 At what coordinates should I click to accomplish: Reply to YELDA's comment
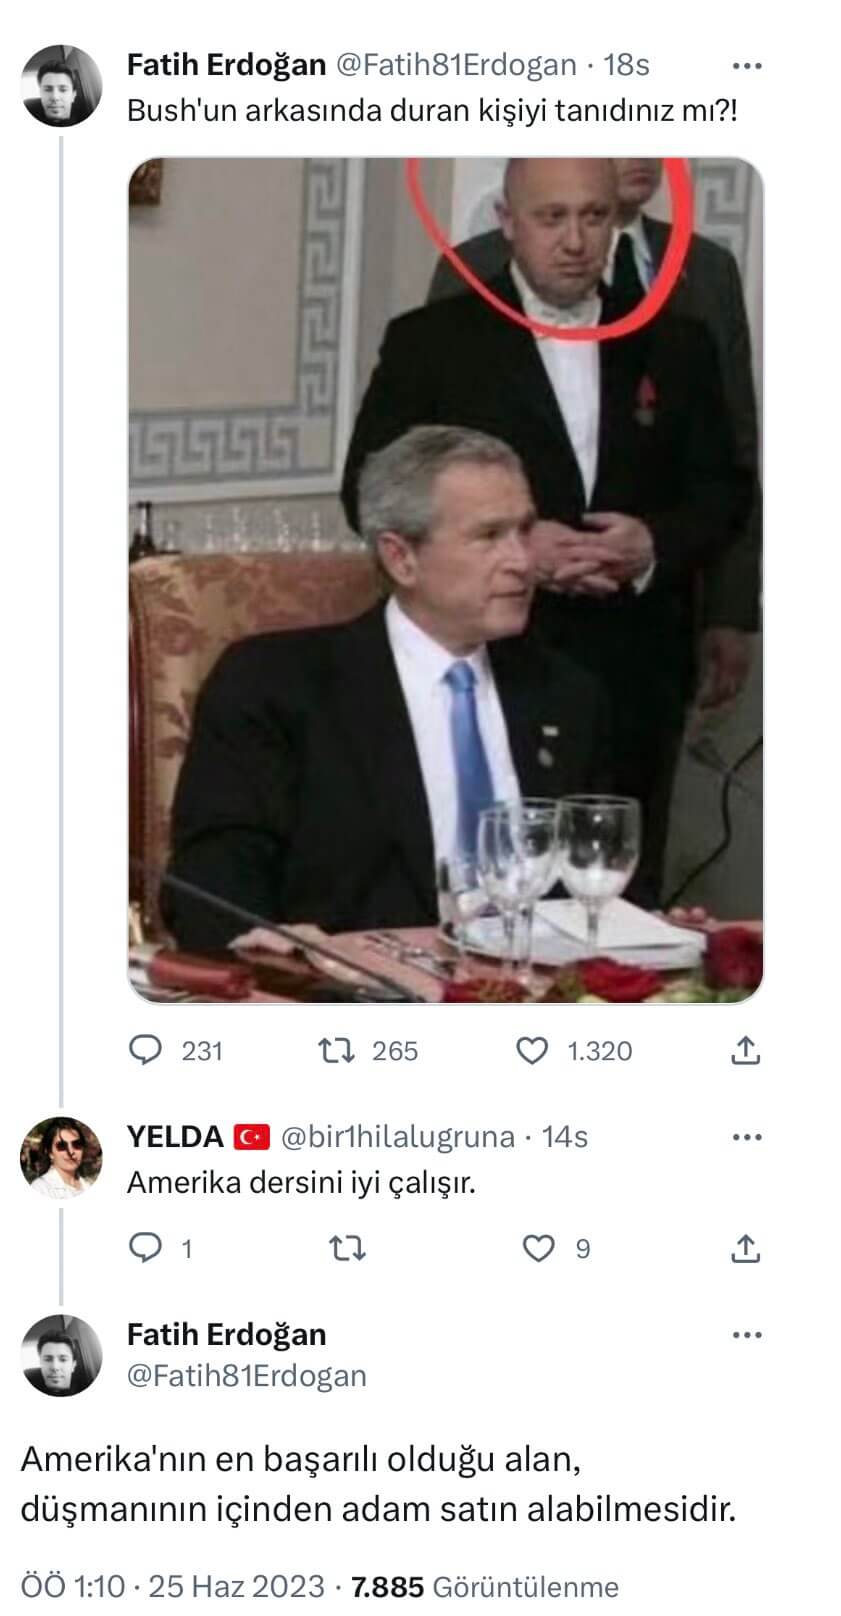click(x=148, y=1249)
